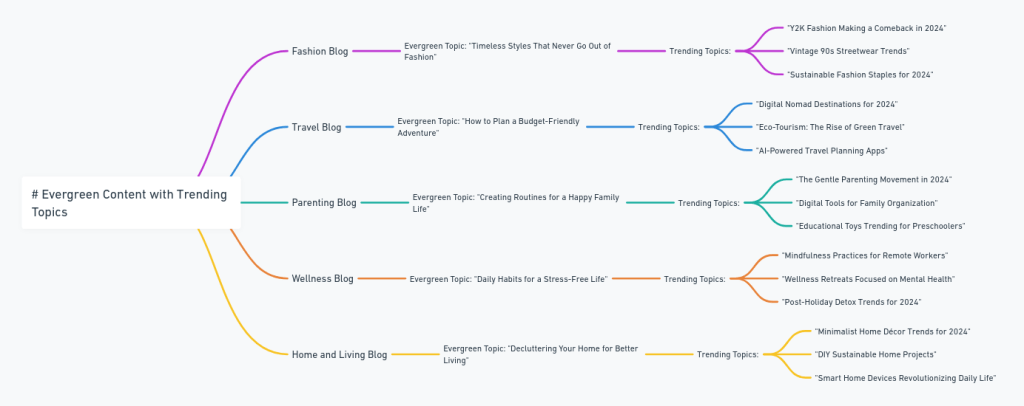Image resolution: width=1024 pixels, height=406 pixels.
Task: Select 'Creating Routines for a Happy Family Life'
Action: (516, 203)
